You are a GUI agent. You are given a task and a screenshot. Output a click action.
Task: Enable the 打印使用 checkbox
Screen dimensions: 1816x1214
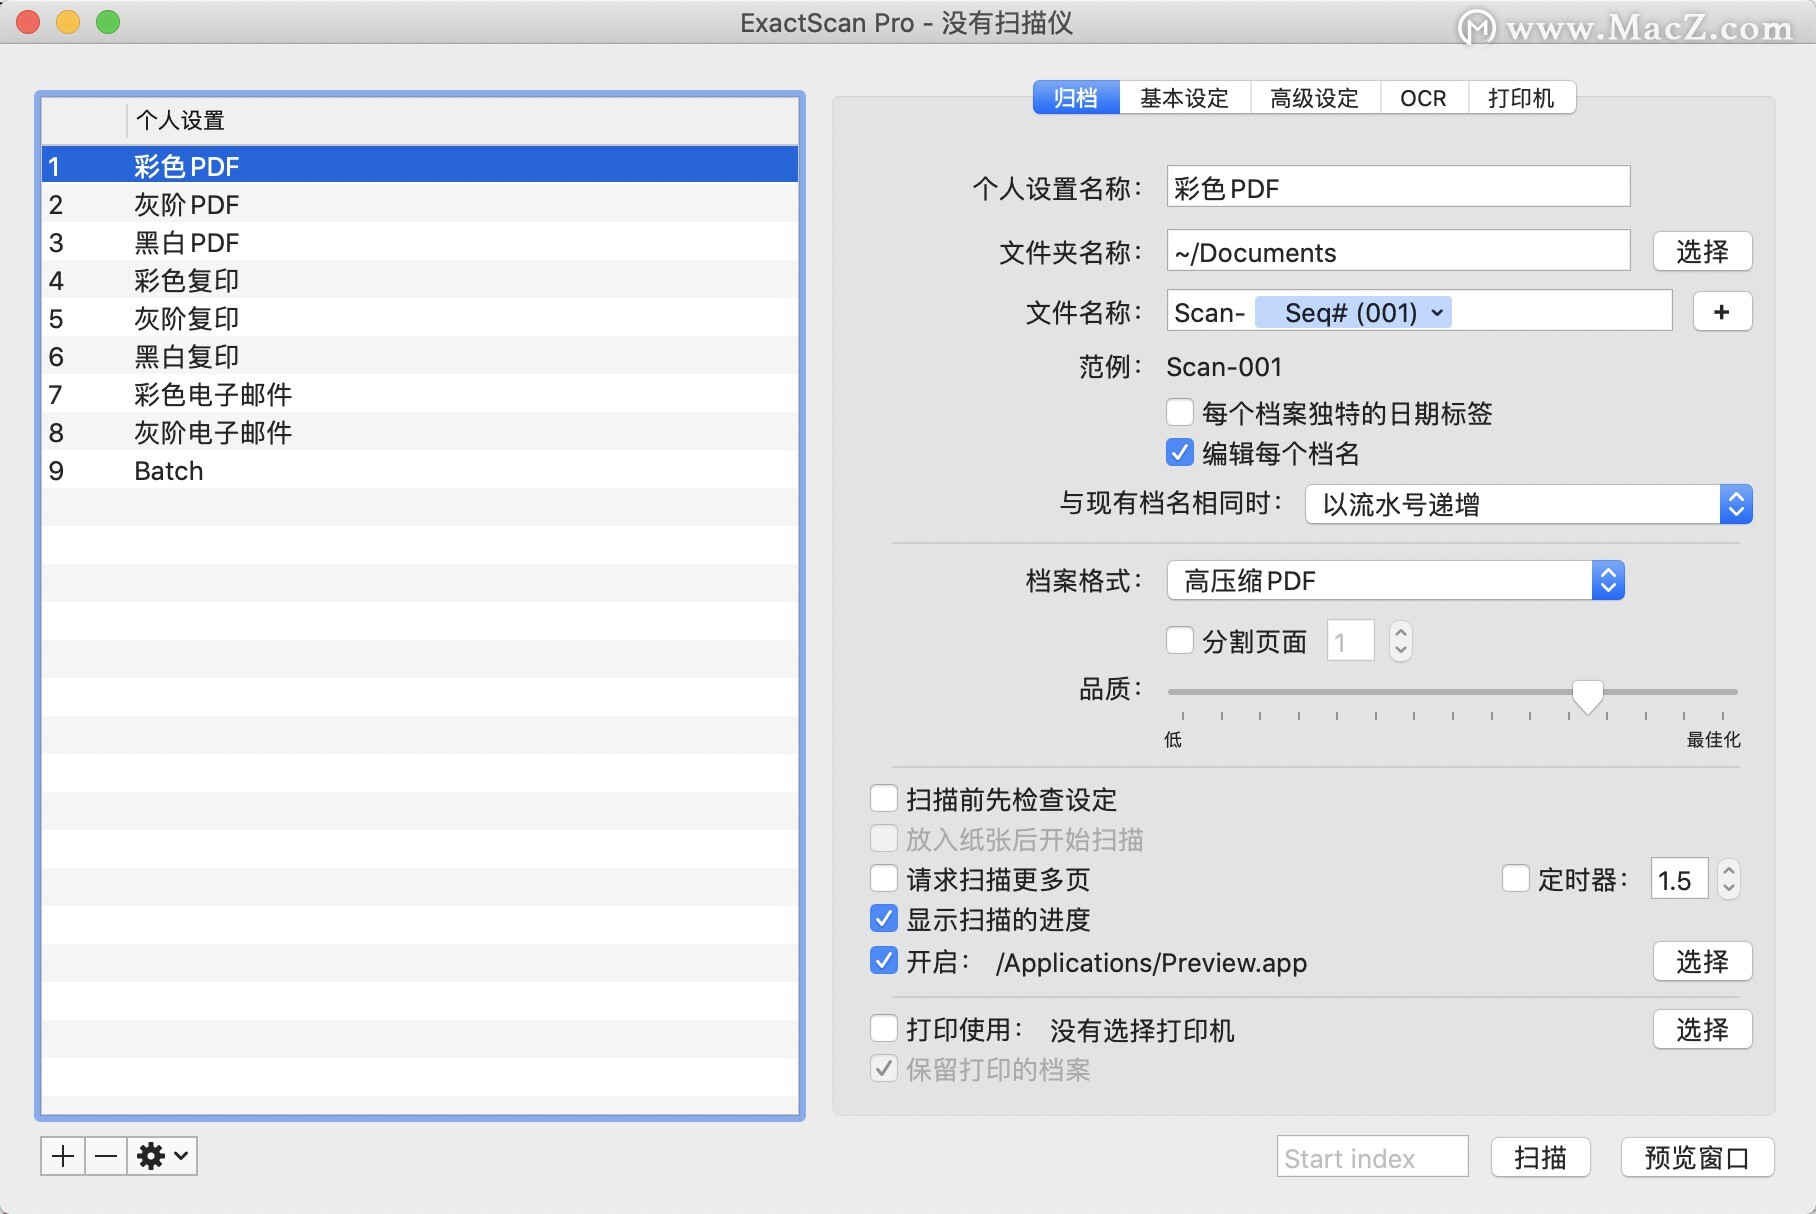coord(884,1028)
